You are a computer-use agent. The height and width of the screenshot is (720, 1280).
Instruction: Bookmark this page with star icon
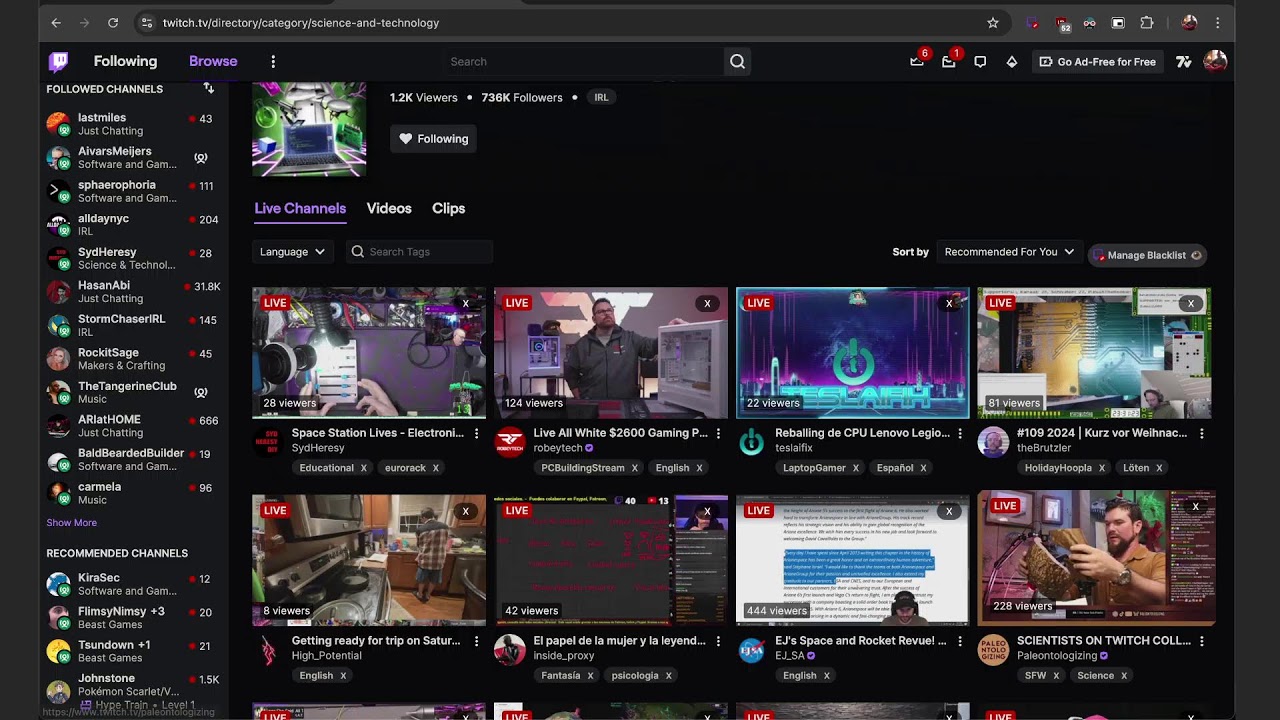click(993, 23)
